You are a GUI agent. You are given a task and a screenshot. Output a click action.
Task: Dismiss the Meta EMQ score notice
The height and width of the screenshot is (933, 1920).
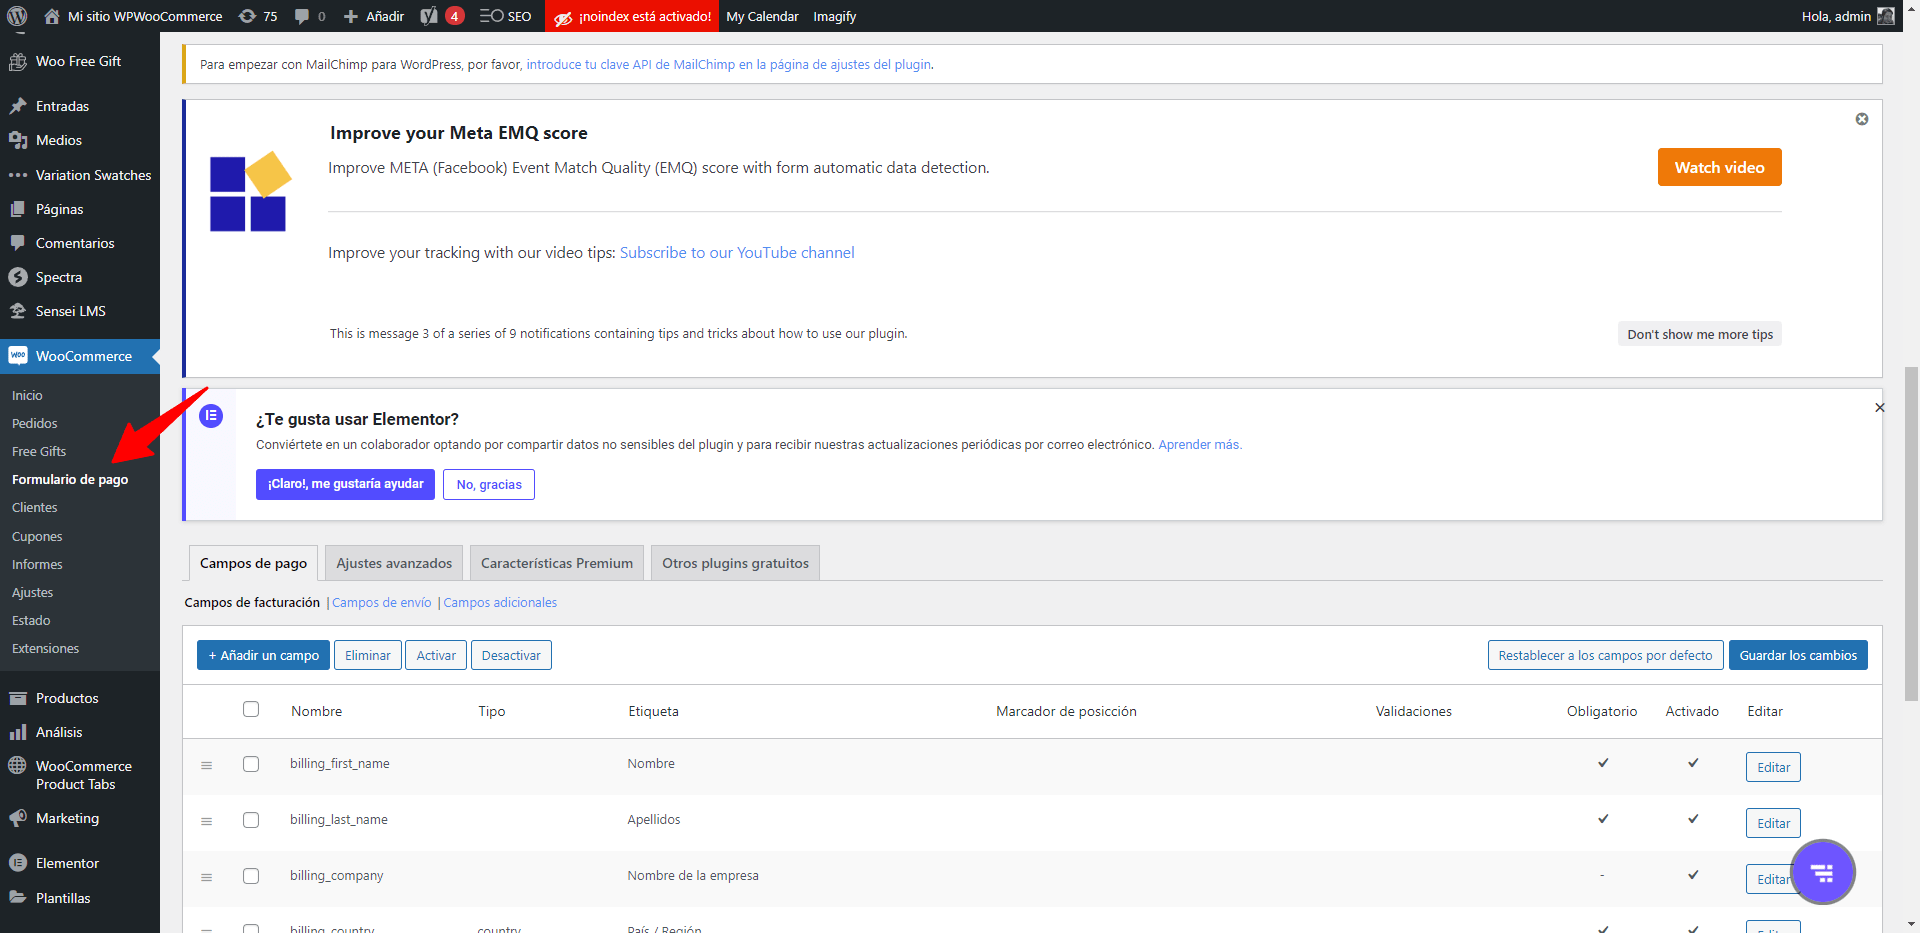point(1862,119)
